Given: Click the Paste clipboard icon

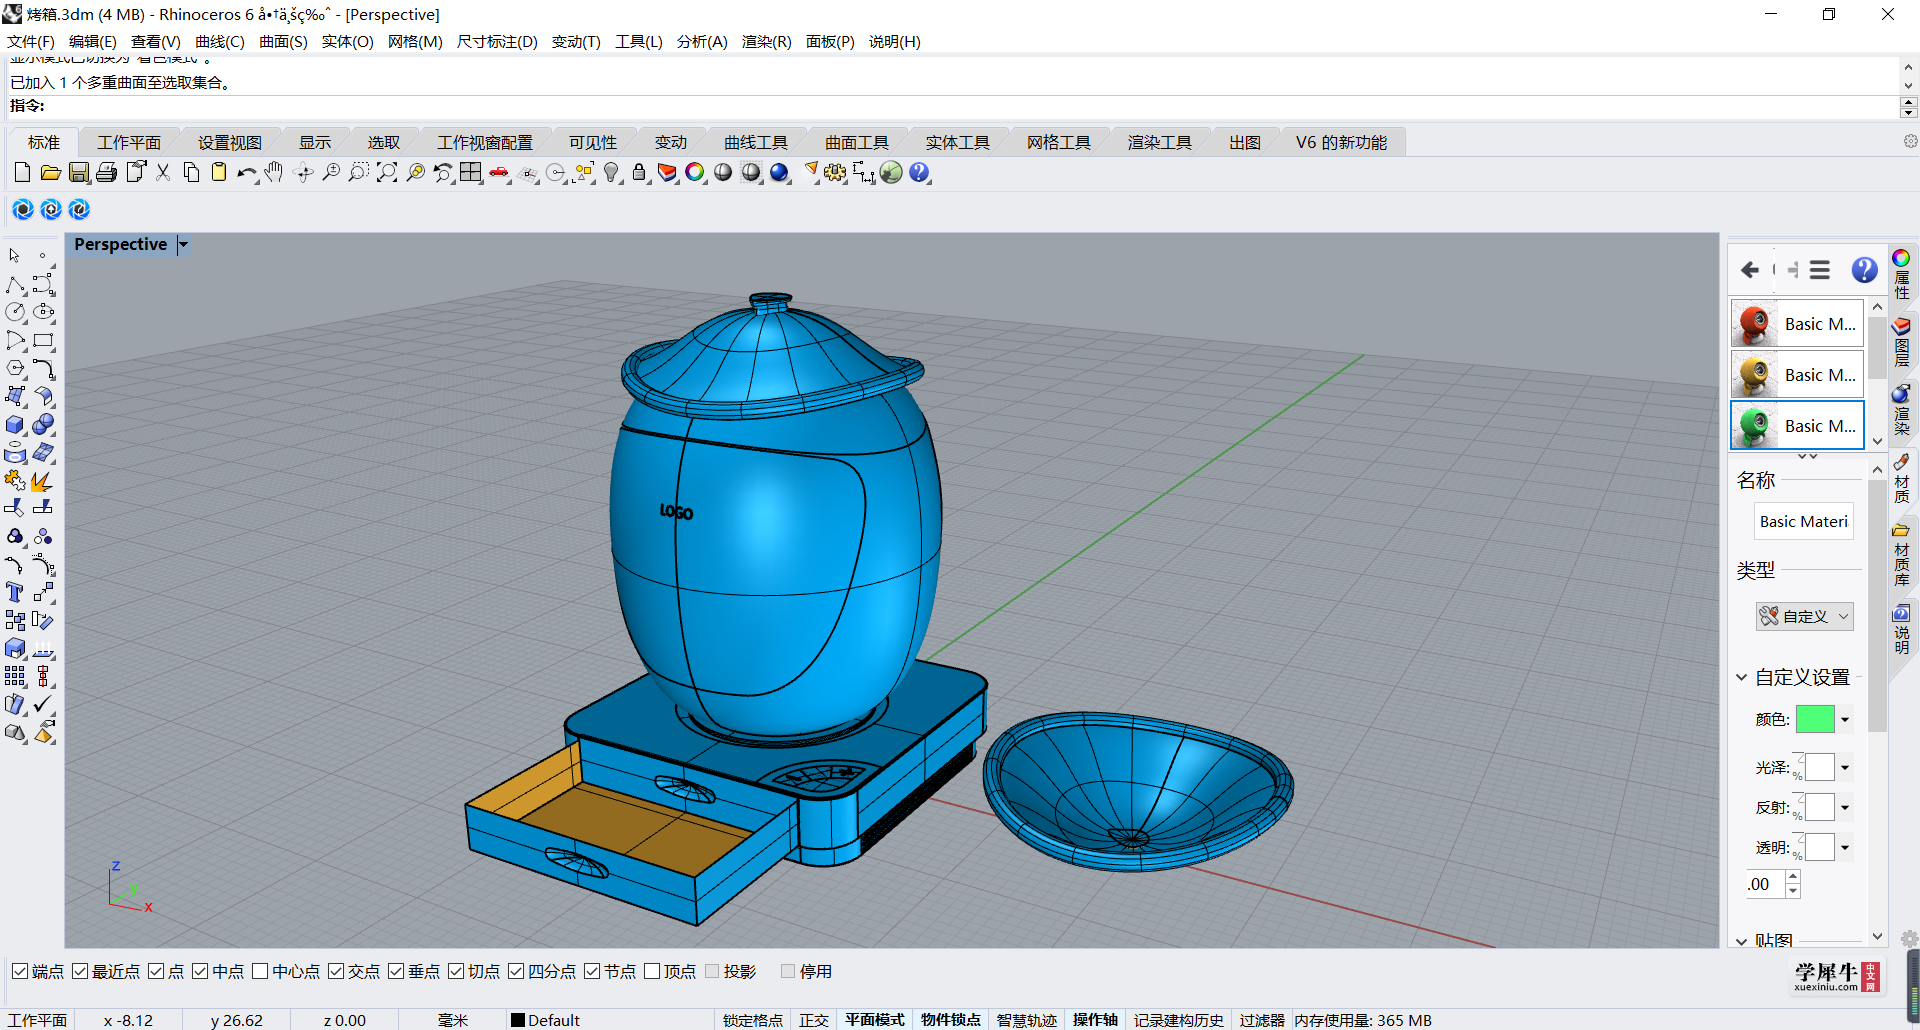Looking at the screenshot, I should coord(219,173).
